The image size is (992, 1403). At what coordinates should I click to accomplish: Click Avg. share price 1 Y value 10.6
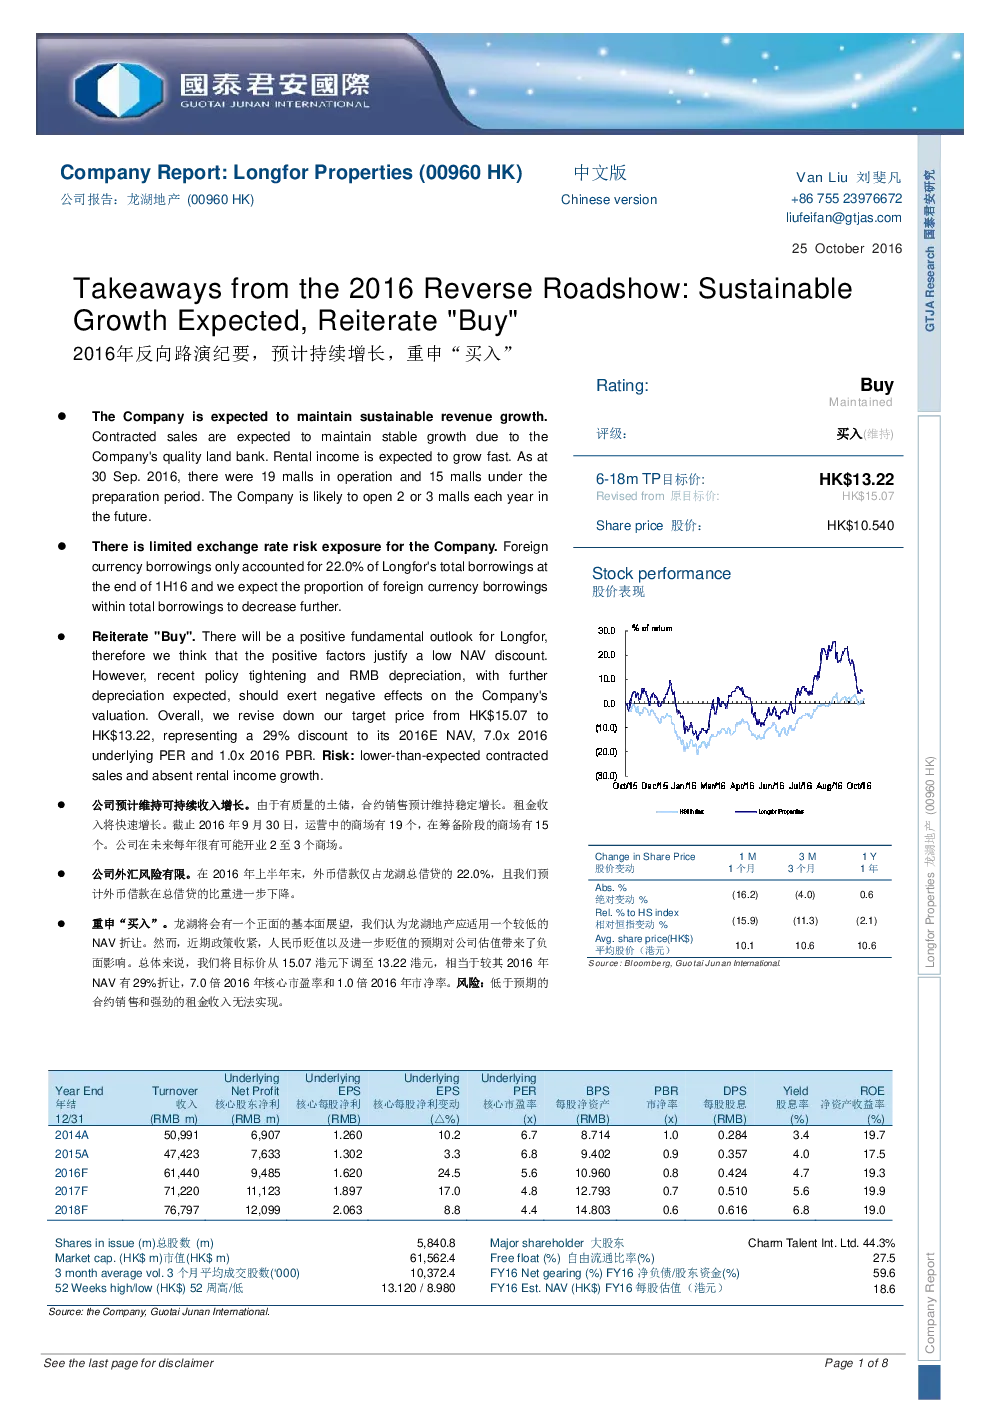[866, 945]
